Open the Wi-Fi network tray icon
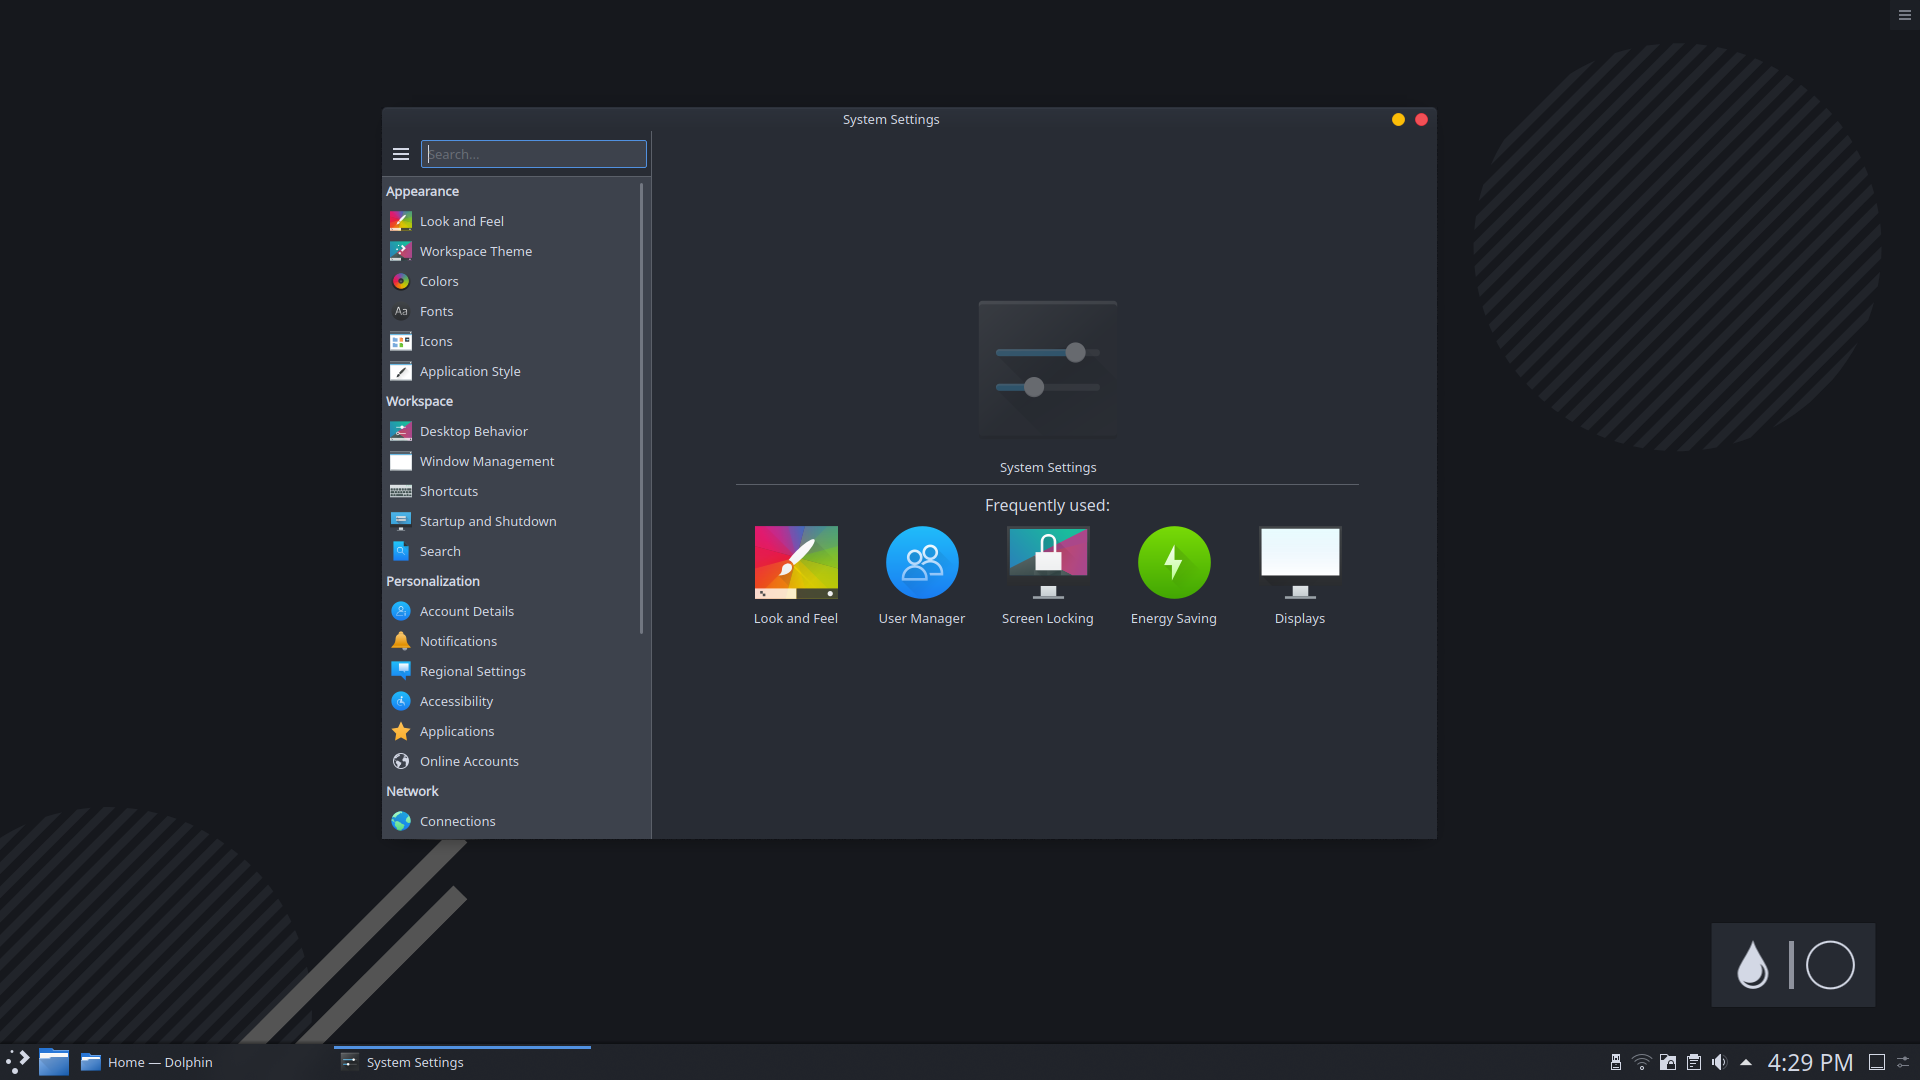The height and width of the screenshot is (1080, 1920). pyautogui.click(x=1642, y=1062)
